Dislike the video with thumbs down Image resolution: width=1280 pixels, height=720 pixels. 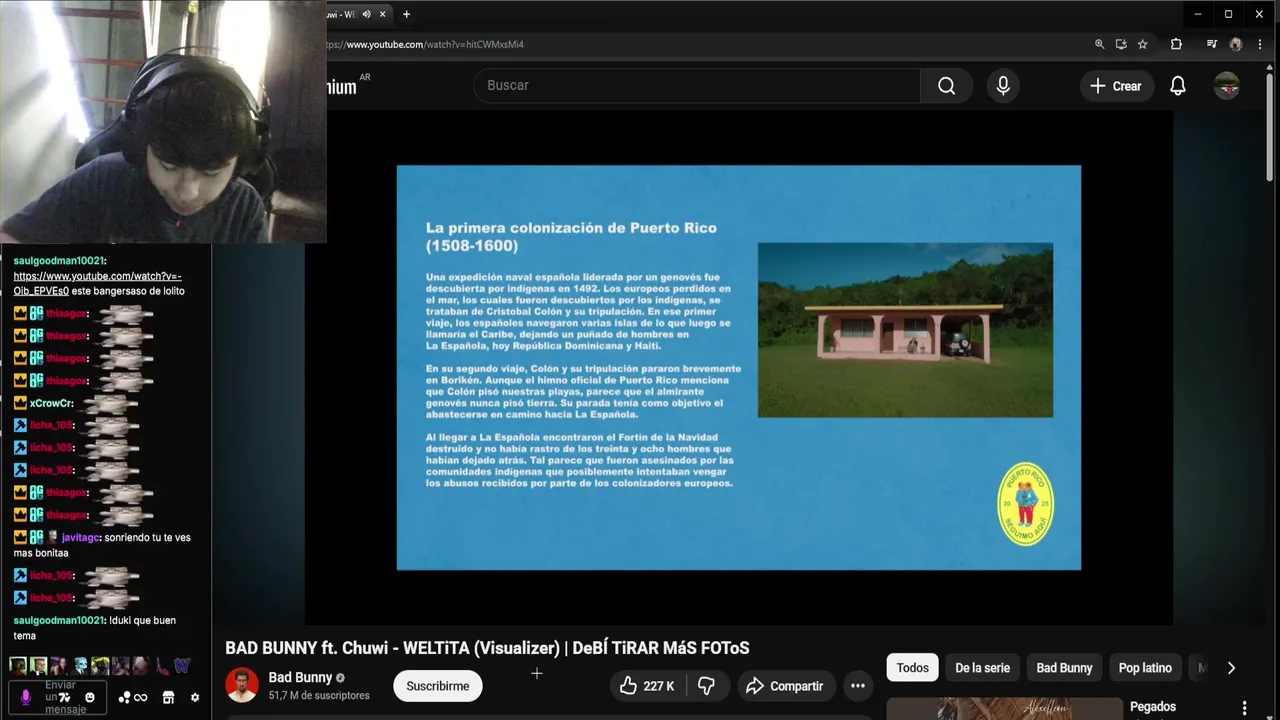(706, 686)
